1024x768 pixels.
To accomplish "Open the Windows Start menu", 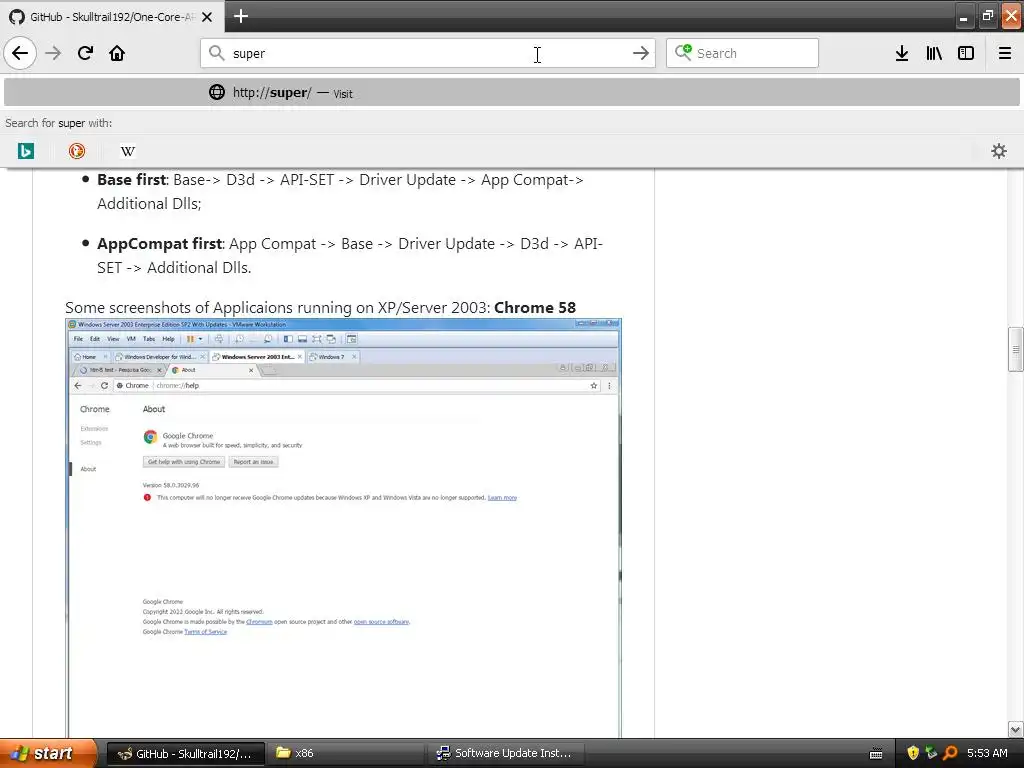I will pyautogui.click(x=47, y=753).
